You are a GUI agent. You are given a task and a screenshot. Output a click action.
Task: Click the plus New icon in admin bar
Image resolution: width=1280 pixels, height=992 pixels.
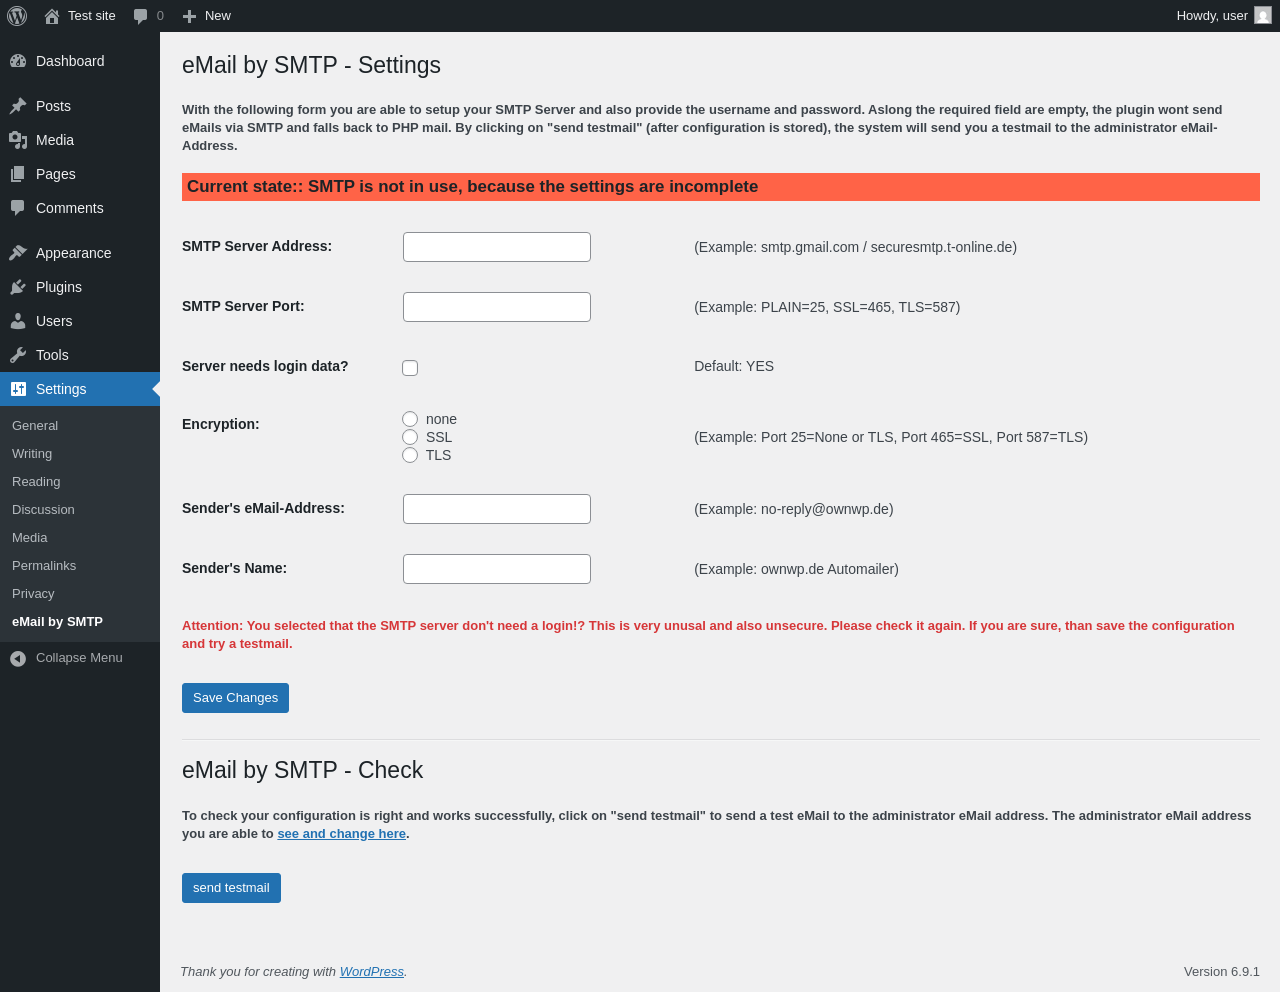tap(189, 16)
